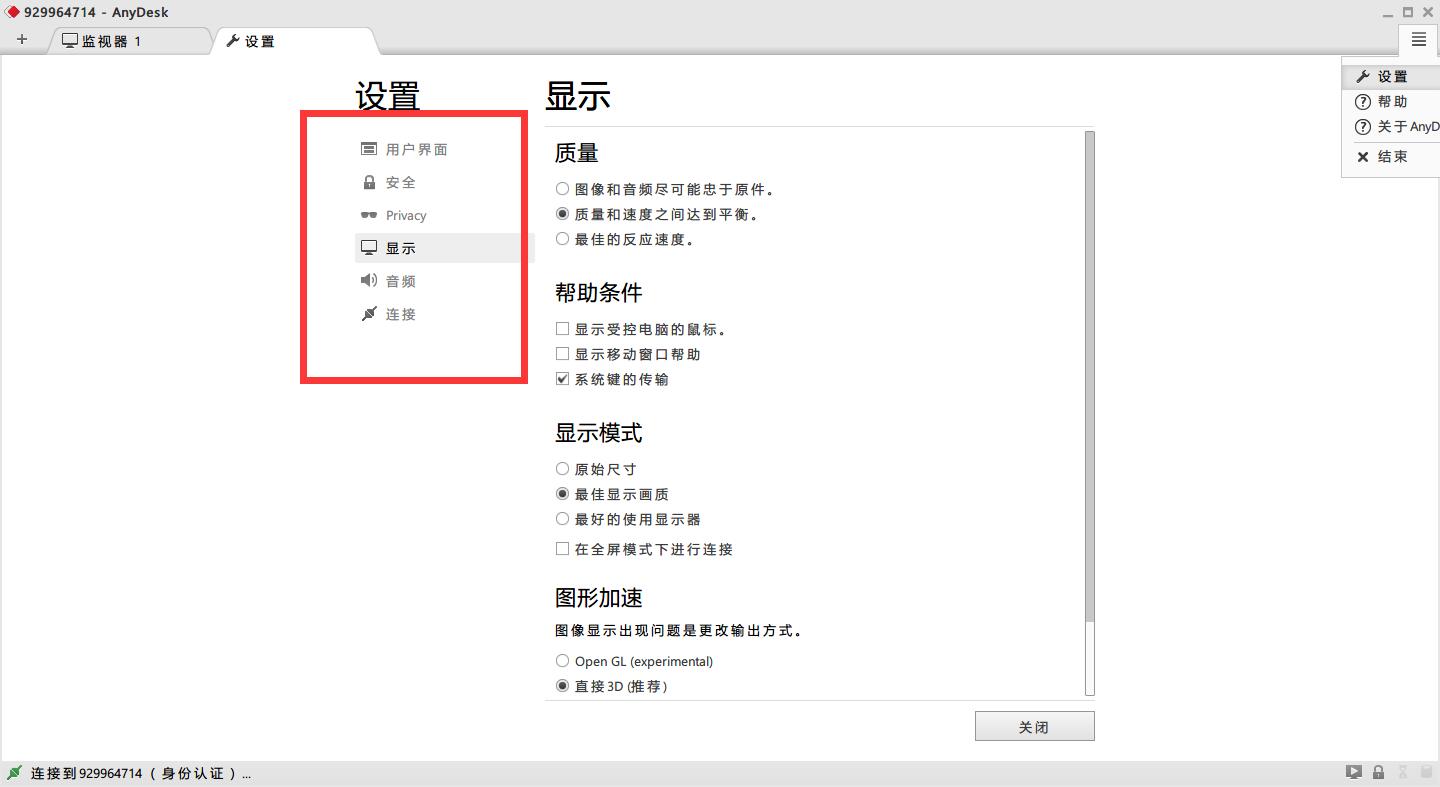
Task: Open the 安全 lock section
Action: [x=400, y=183]
